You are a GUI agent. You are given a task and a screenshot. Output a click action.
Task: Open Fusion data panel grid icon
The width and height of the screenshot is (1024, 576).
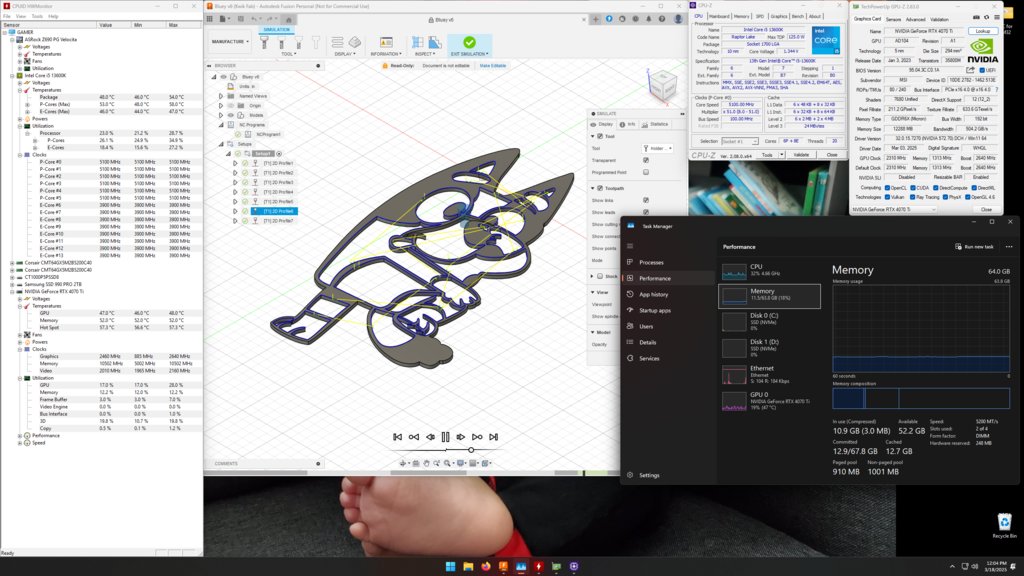tap(210, 20)
